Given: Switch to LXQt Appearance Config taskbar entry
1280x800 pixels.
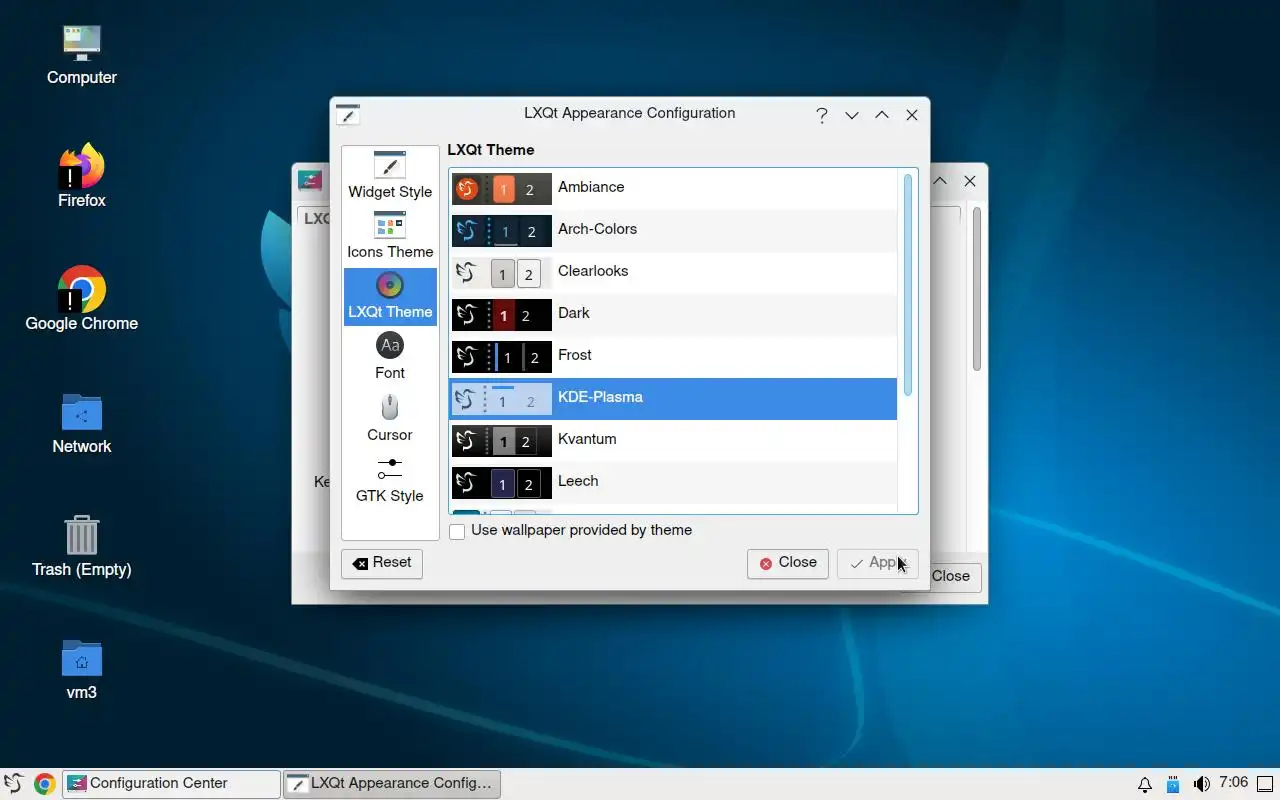Looking at the screenshot, I should click(x=391, y=784).
